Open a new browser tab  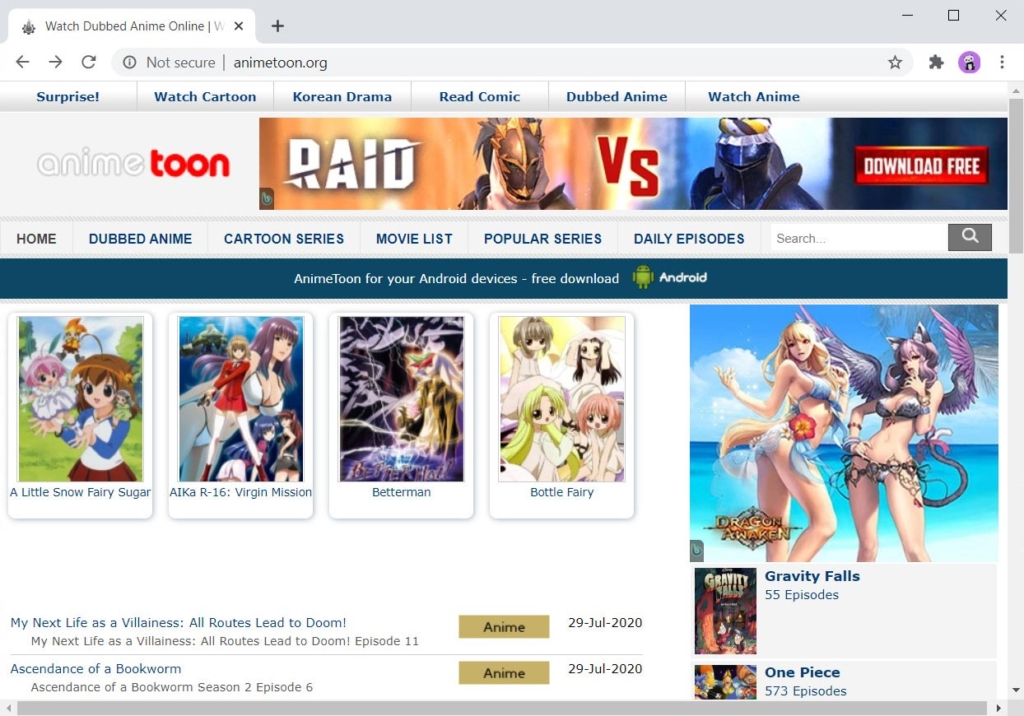(x=278, y=26)
